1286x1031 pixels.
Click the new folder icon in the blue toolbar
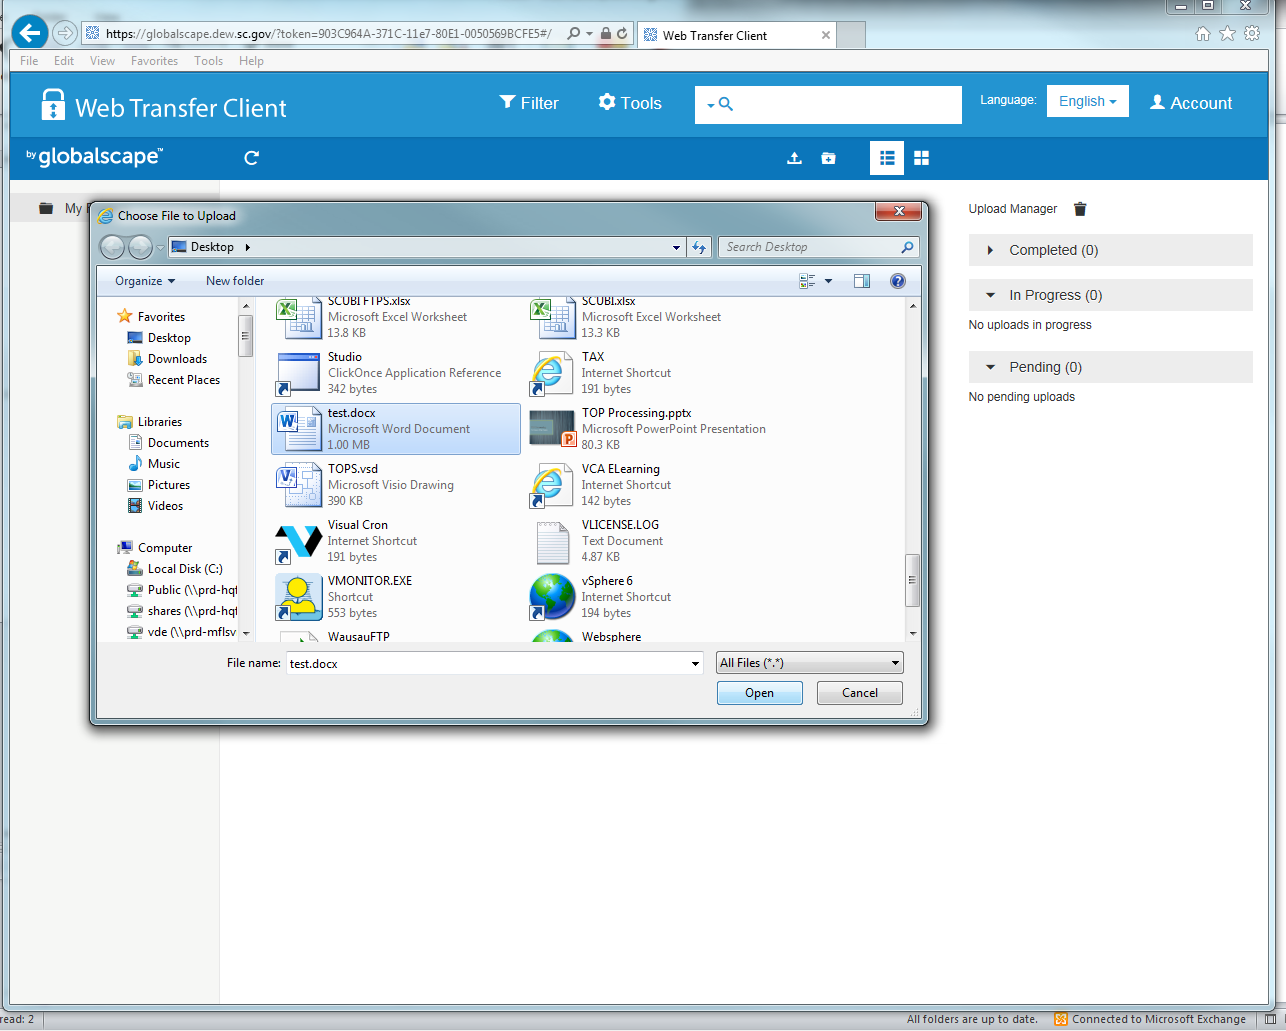pyautogui.click(x=828, y=158)
